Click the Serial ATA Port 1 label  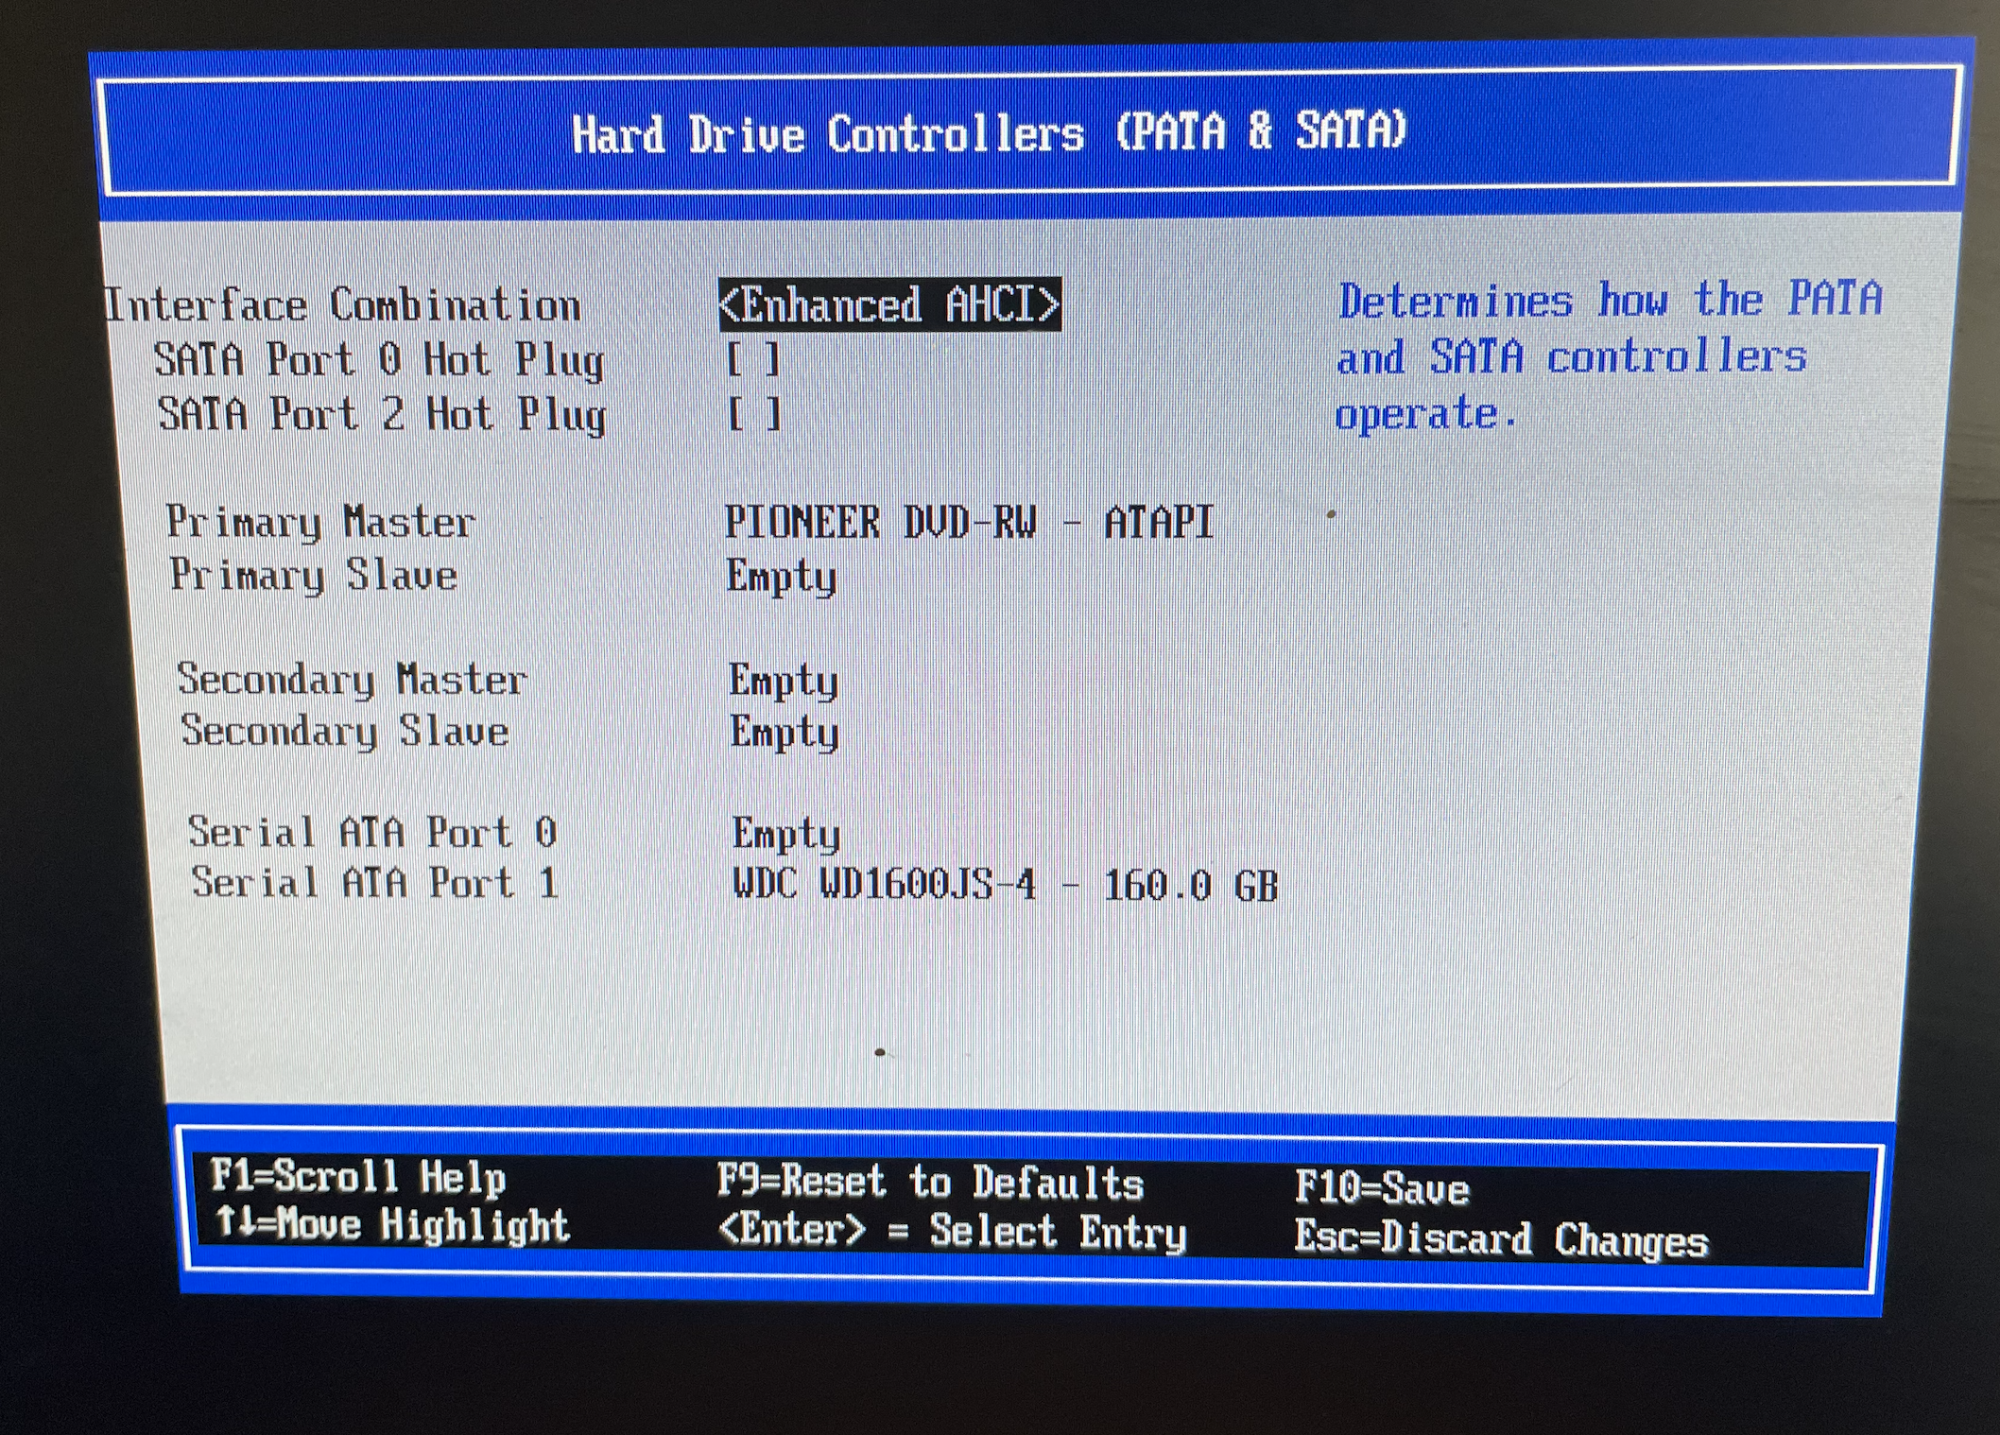(x=375, y=883)
